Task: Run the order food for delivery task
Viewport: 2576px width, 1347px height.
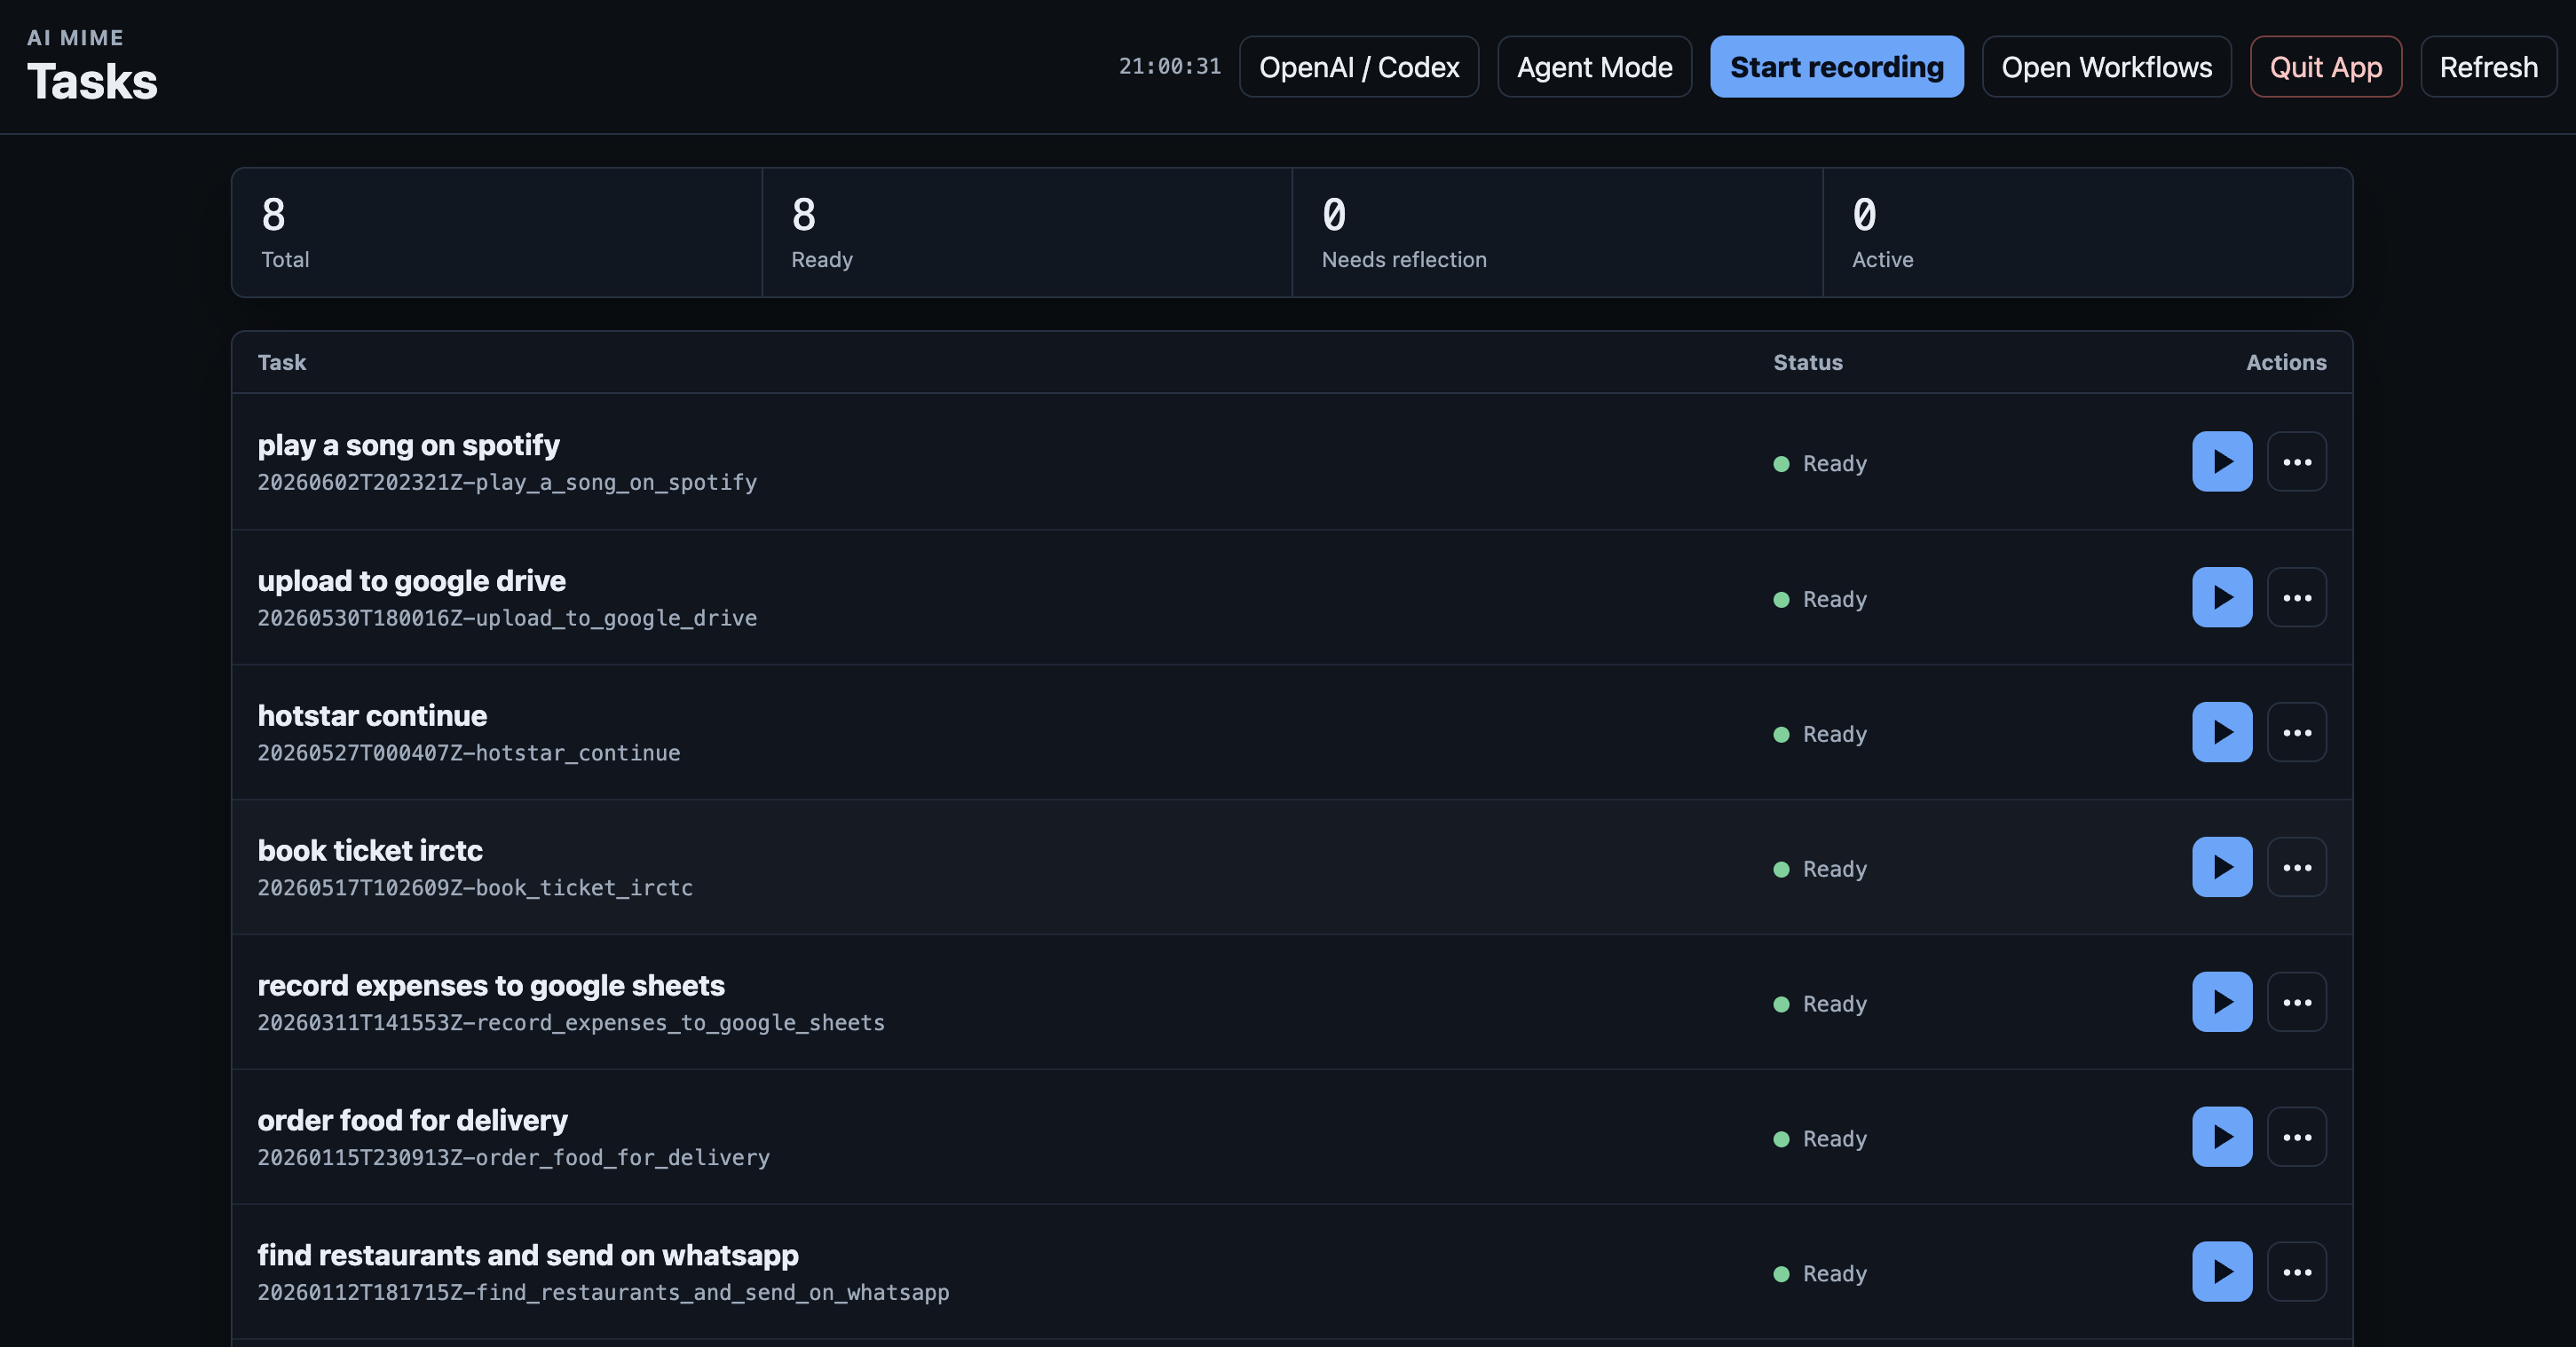Action: [2222, 1137]
